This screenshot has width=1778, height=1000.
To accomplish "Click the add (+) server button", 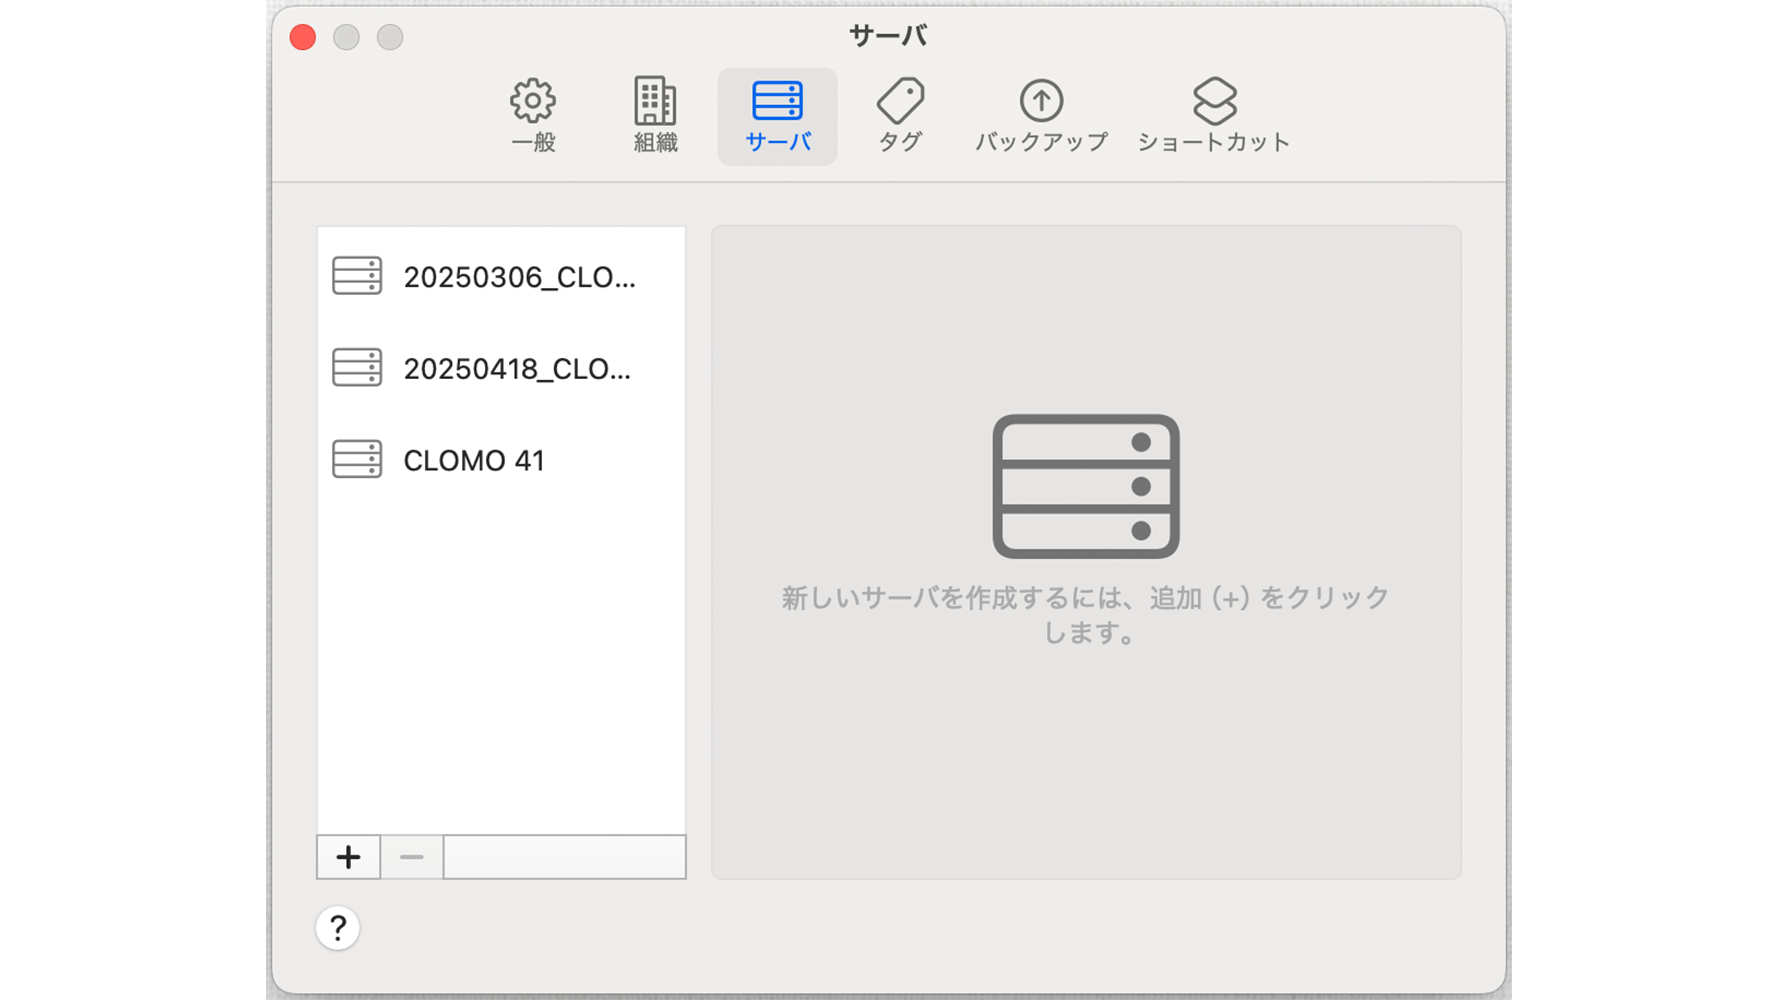I will point(348,857).
